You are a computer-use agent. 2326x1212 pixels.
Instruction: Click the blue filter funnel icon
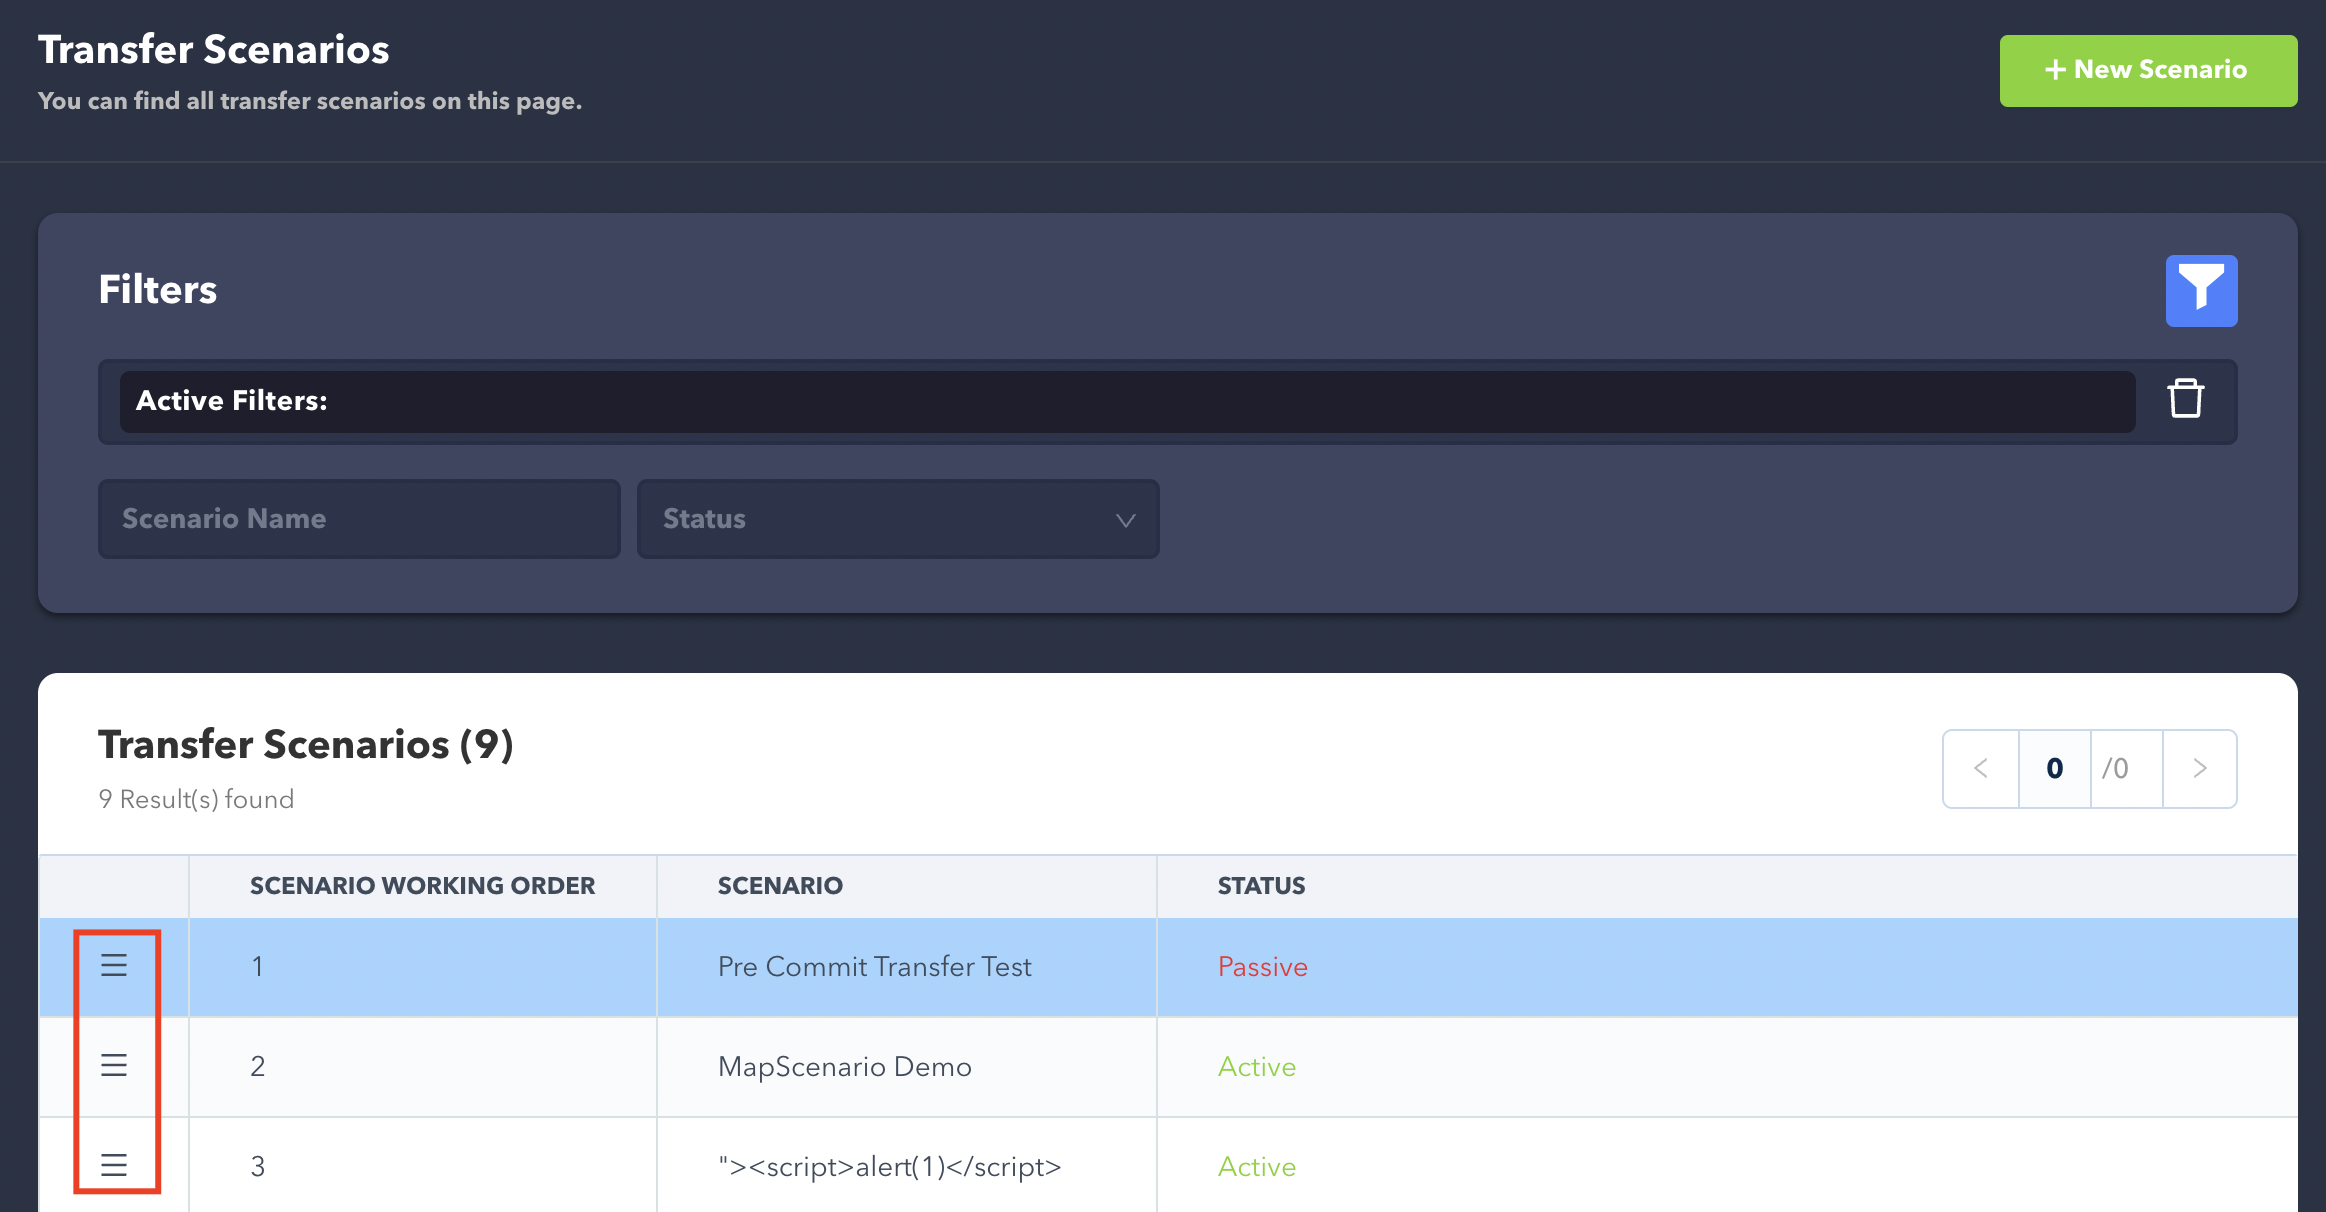point(2201,290)
